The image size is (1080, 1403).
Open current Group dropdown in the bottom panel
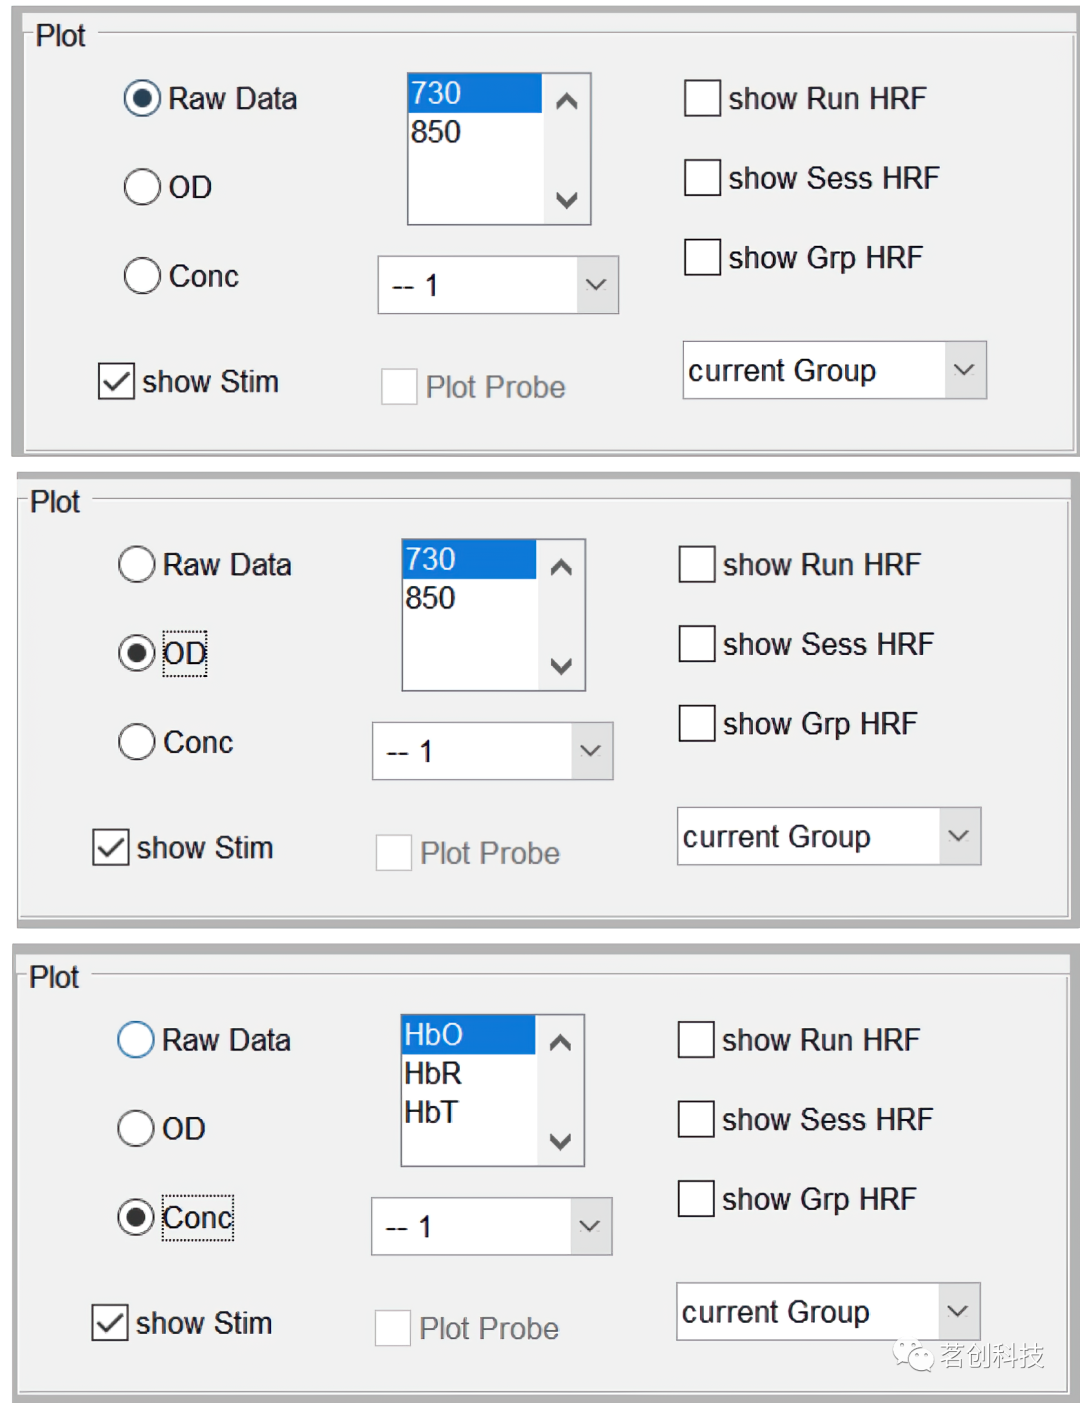tap(957, 1311)
